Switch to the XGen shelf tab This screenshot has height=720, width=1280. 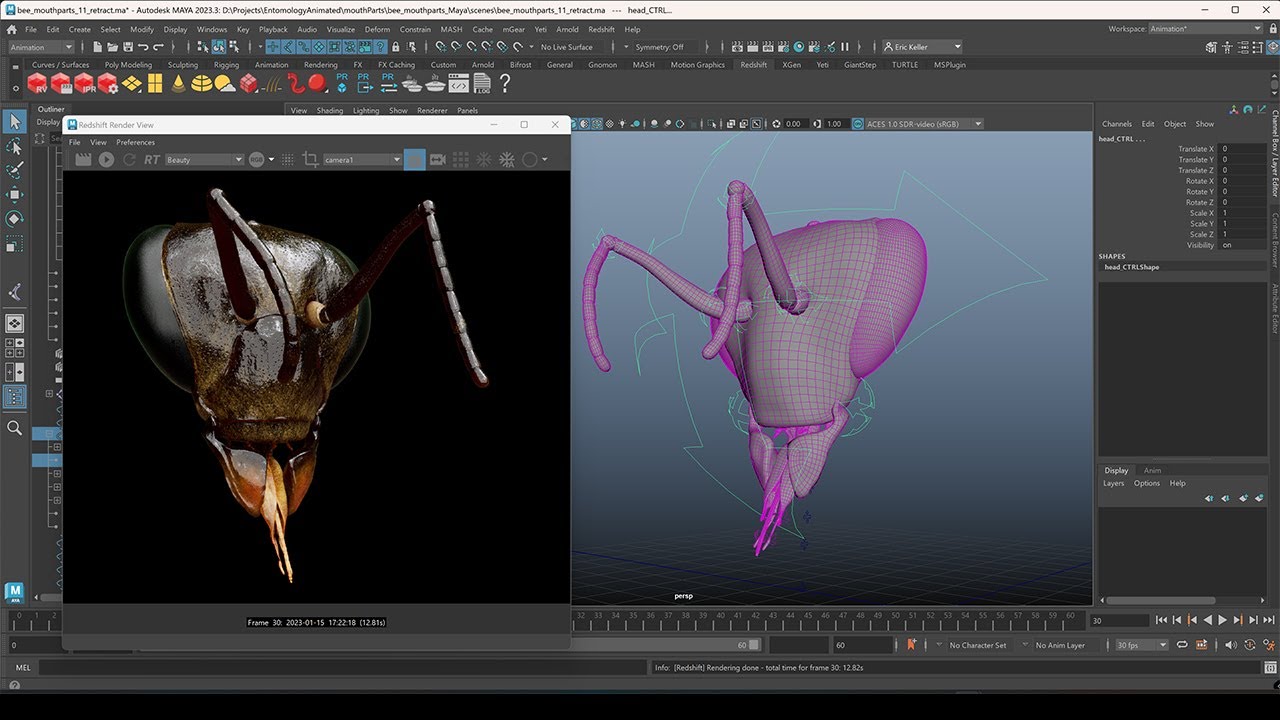coord(791,65)
